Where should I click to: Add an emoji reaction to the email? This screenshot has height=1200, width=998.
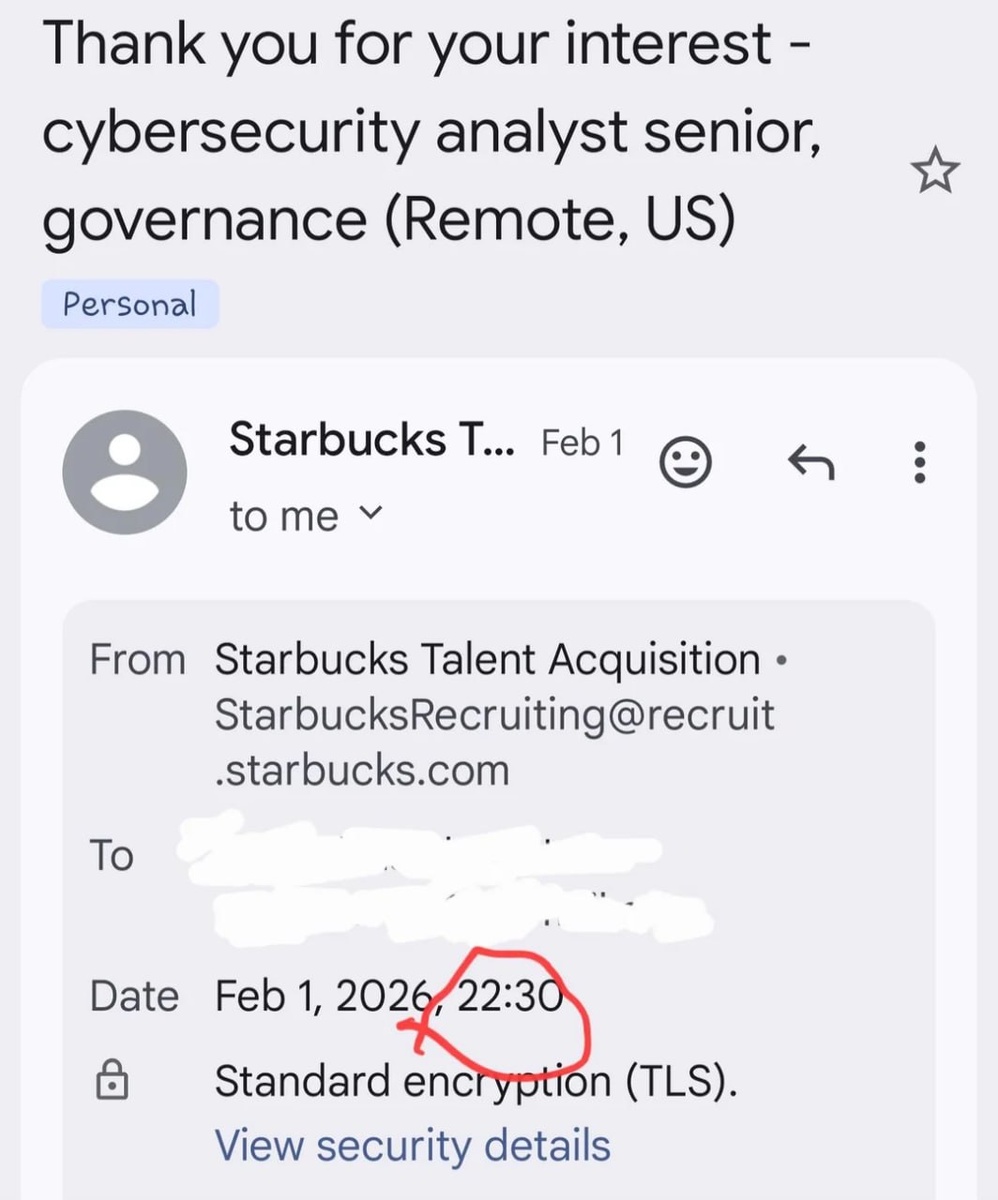point(685,461)
